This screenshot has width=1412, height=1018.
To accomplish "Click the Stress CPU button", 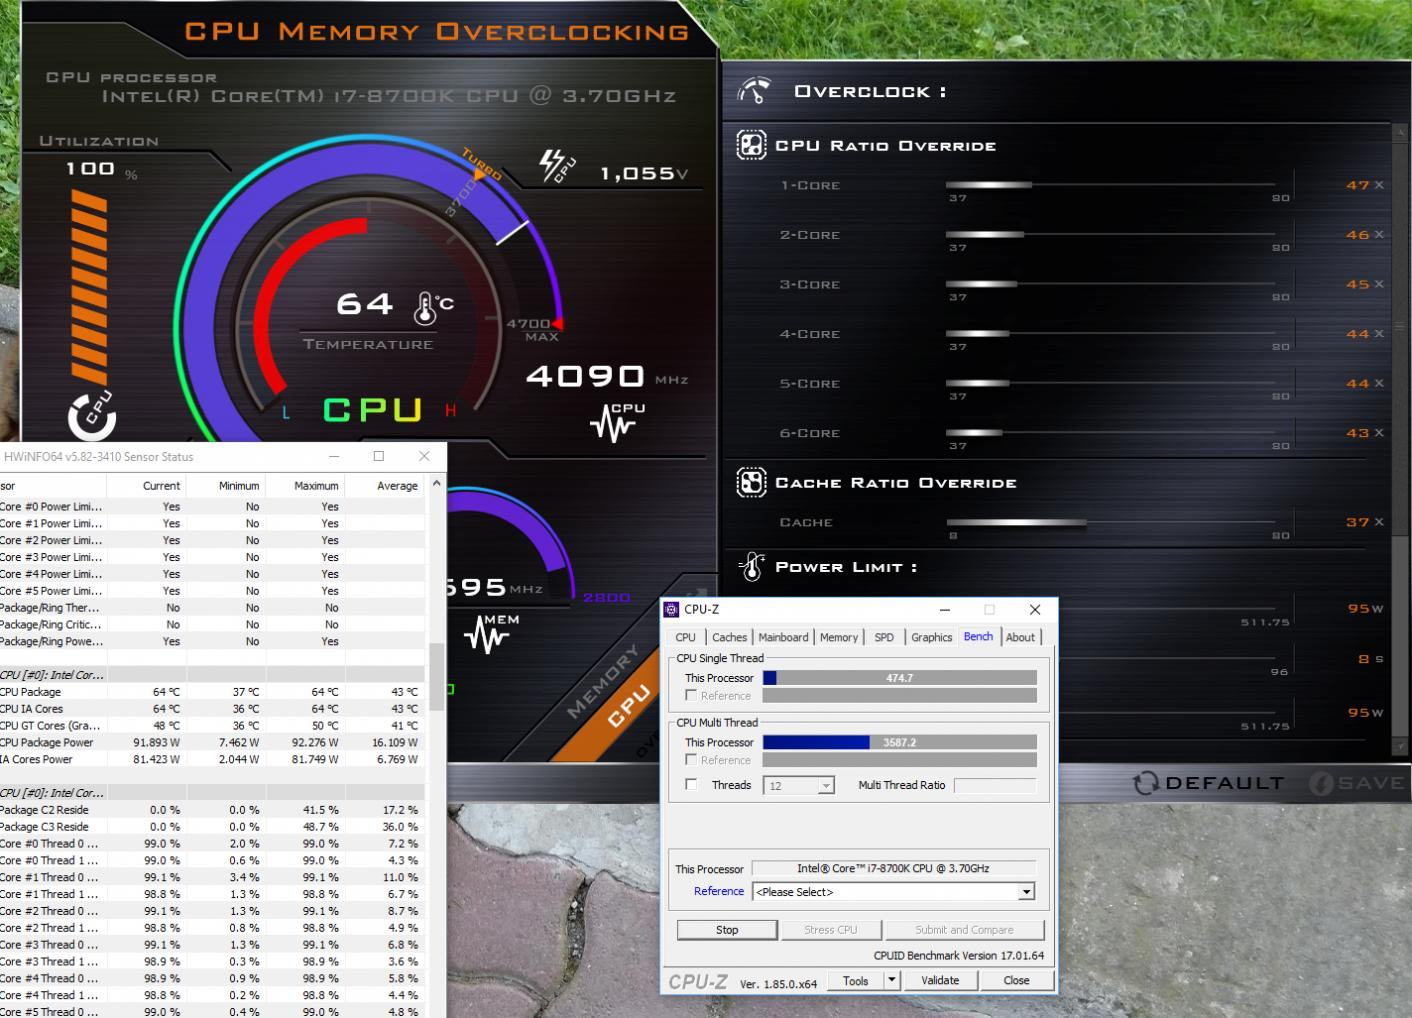I will [x=831, y=930].
